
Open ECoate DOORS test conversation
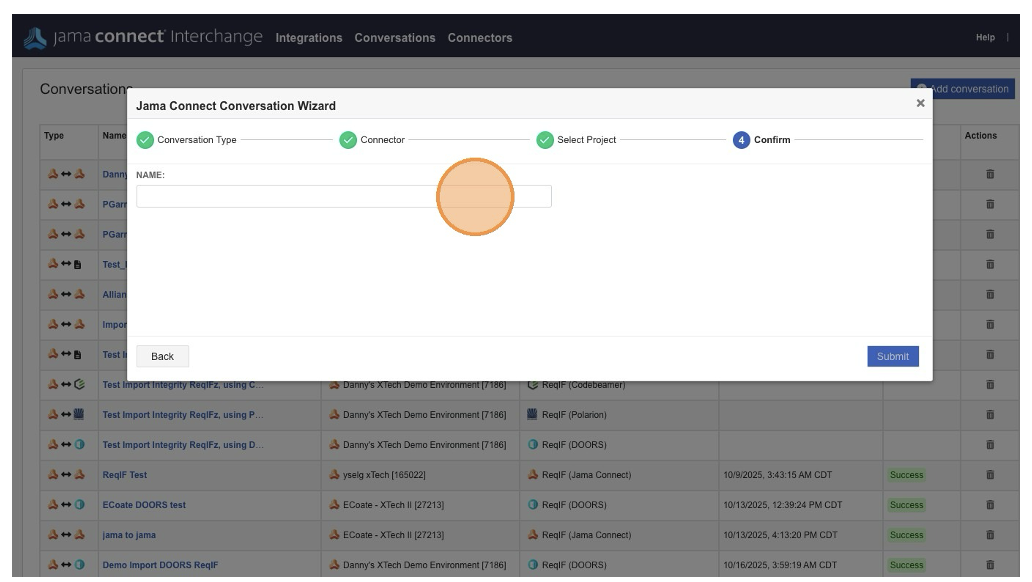point(144,505)
